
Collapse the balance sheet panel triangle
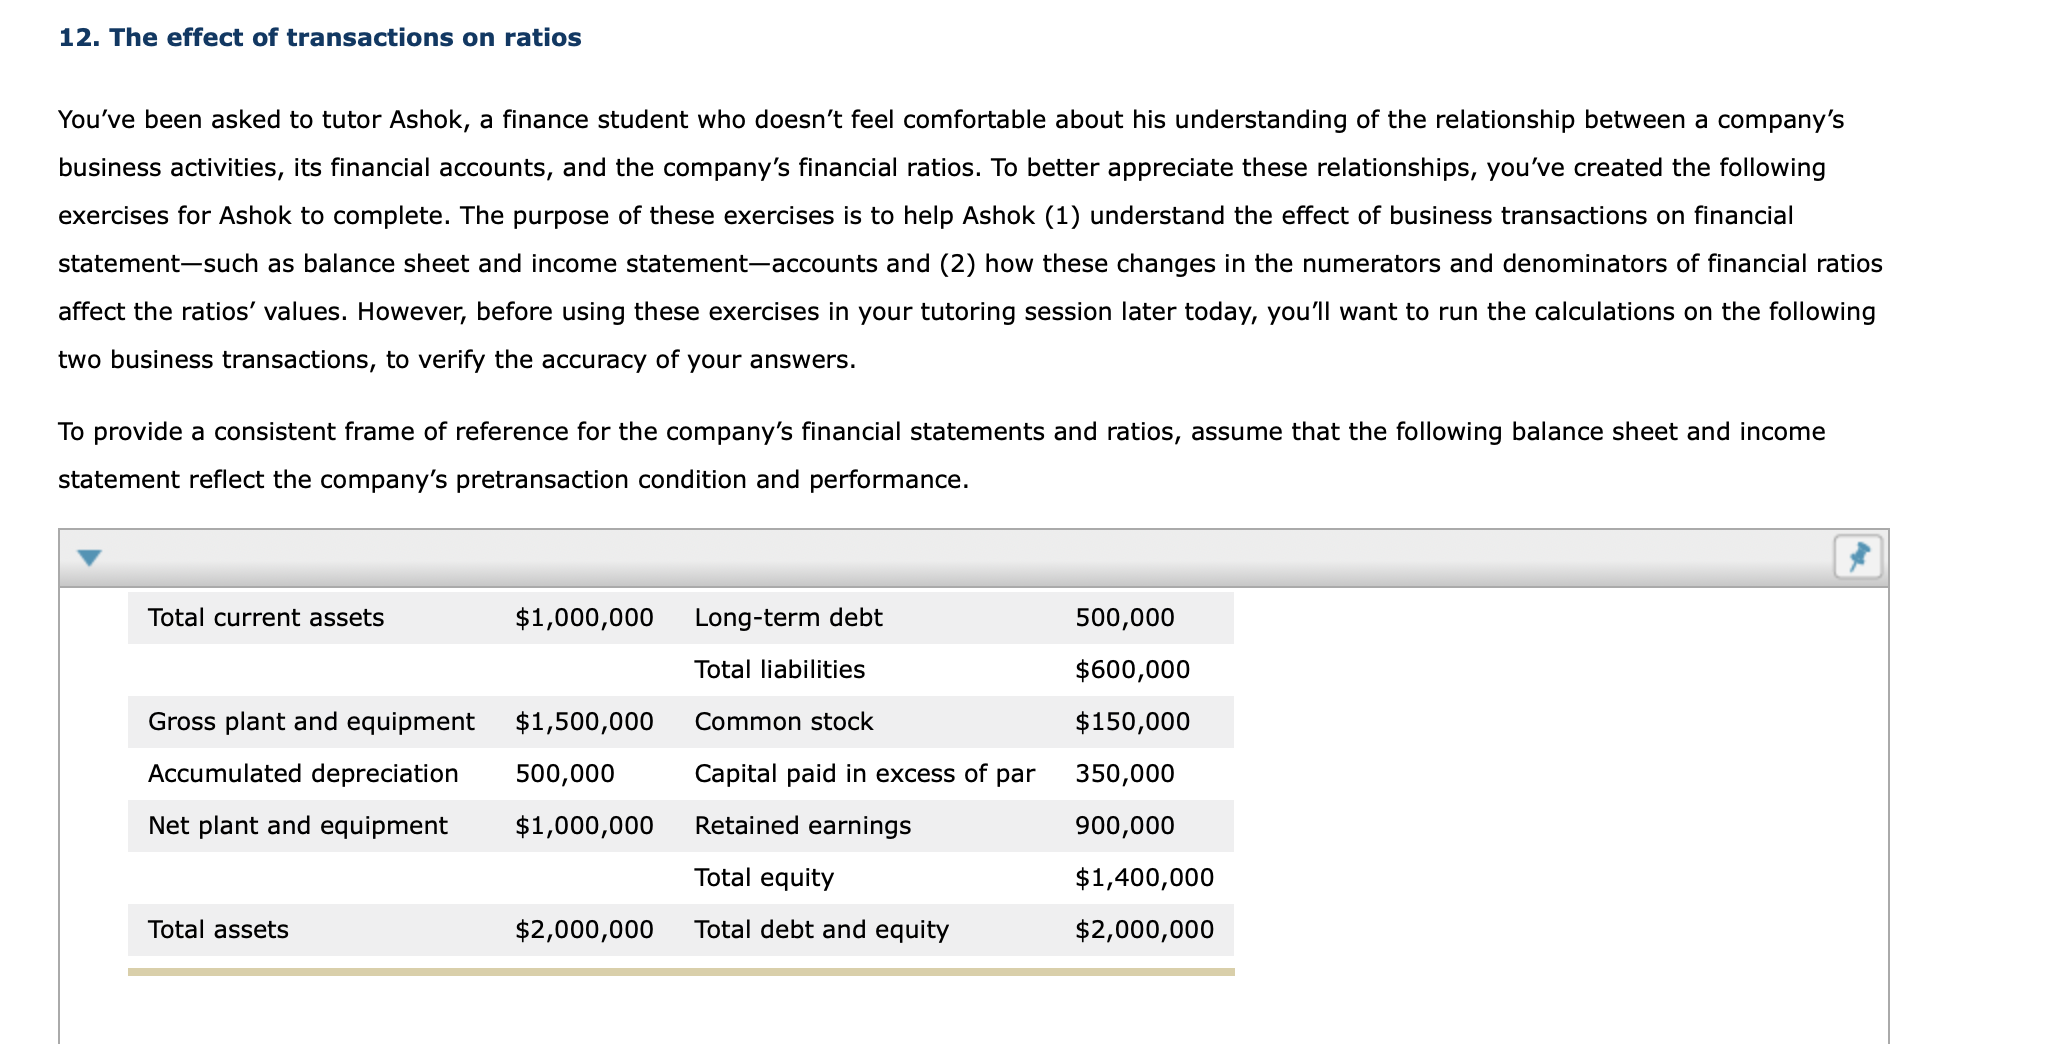90,558
